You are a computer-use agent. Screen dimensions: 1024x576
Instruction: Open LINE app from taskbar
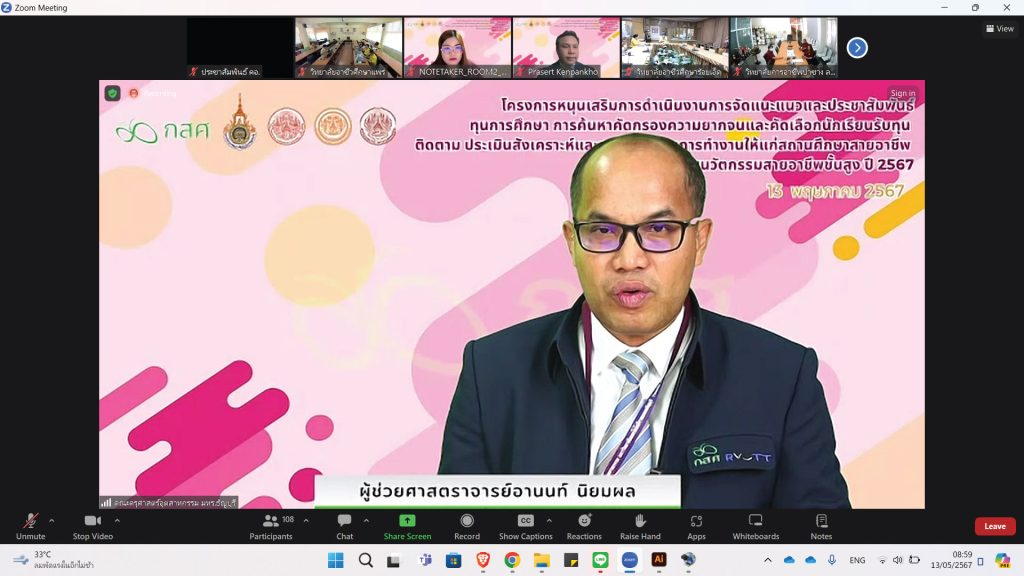(x=600, y=560)
